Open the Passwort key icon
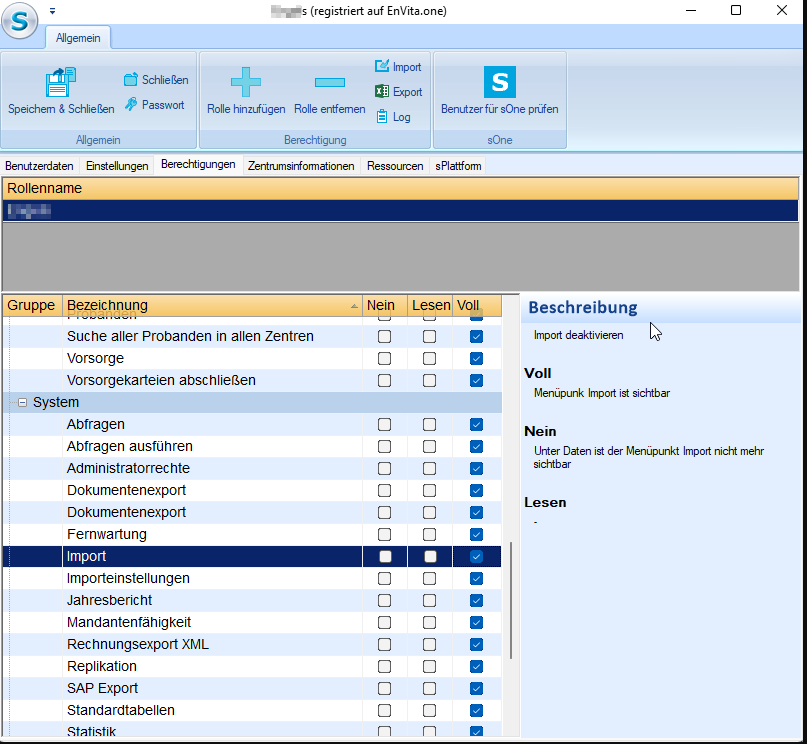807x744 pixels. tap(131, 105)
